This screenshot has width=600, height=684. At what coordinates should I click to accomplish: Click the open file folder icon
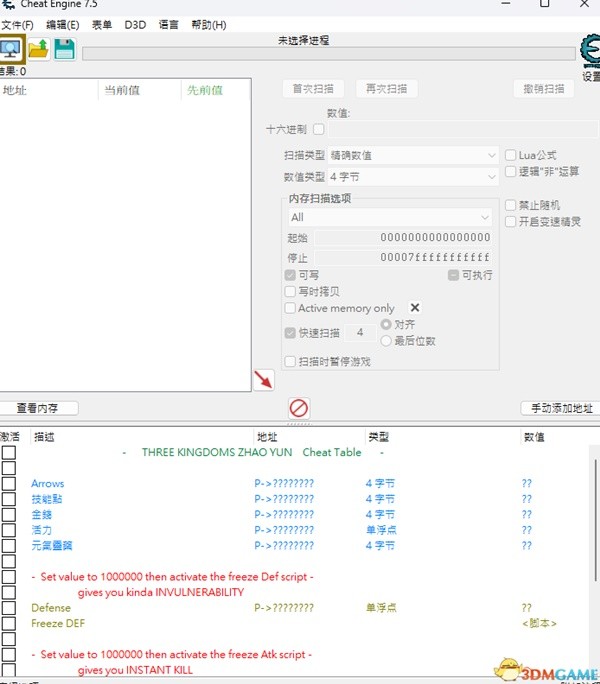(38, 48)
